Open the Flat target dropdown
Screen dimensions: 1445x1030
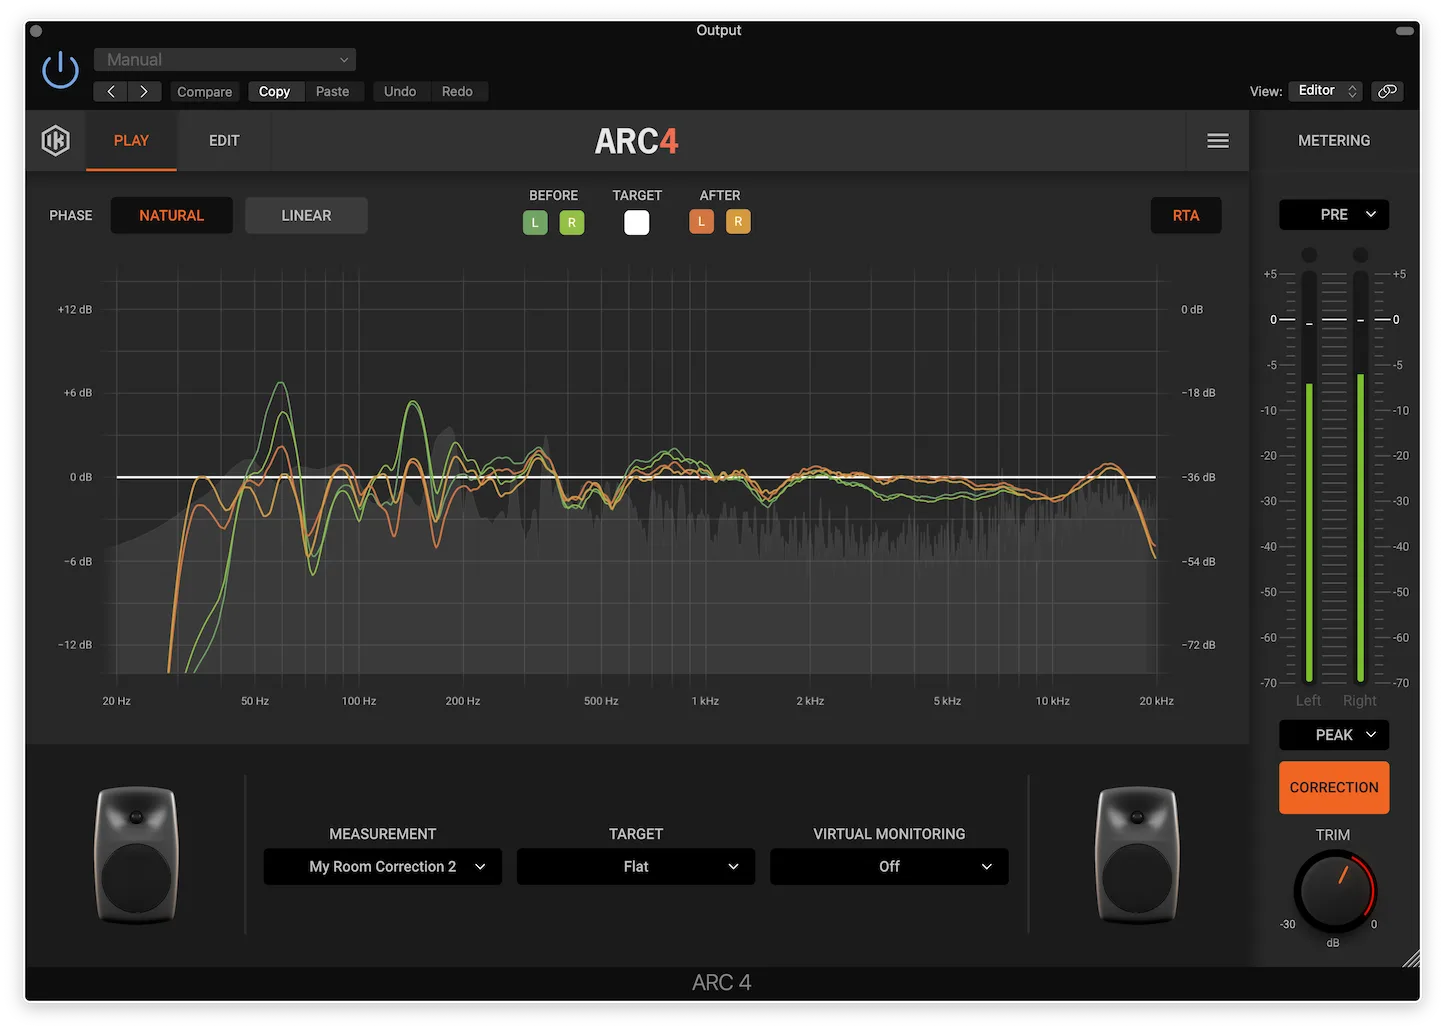[x=636, y=867]
